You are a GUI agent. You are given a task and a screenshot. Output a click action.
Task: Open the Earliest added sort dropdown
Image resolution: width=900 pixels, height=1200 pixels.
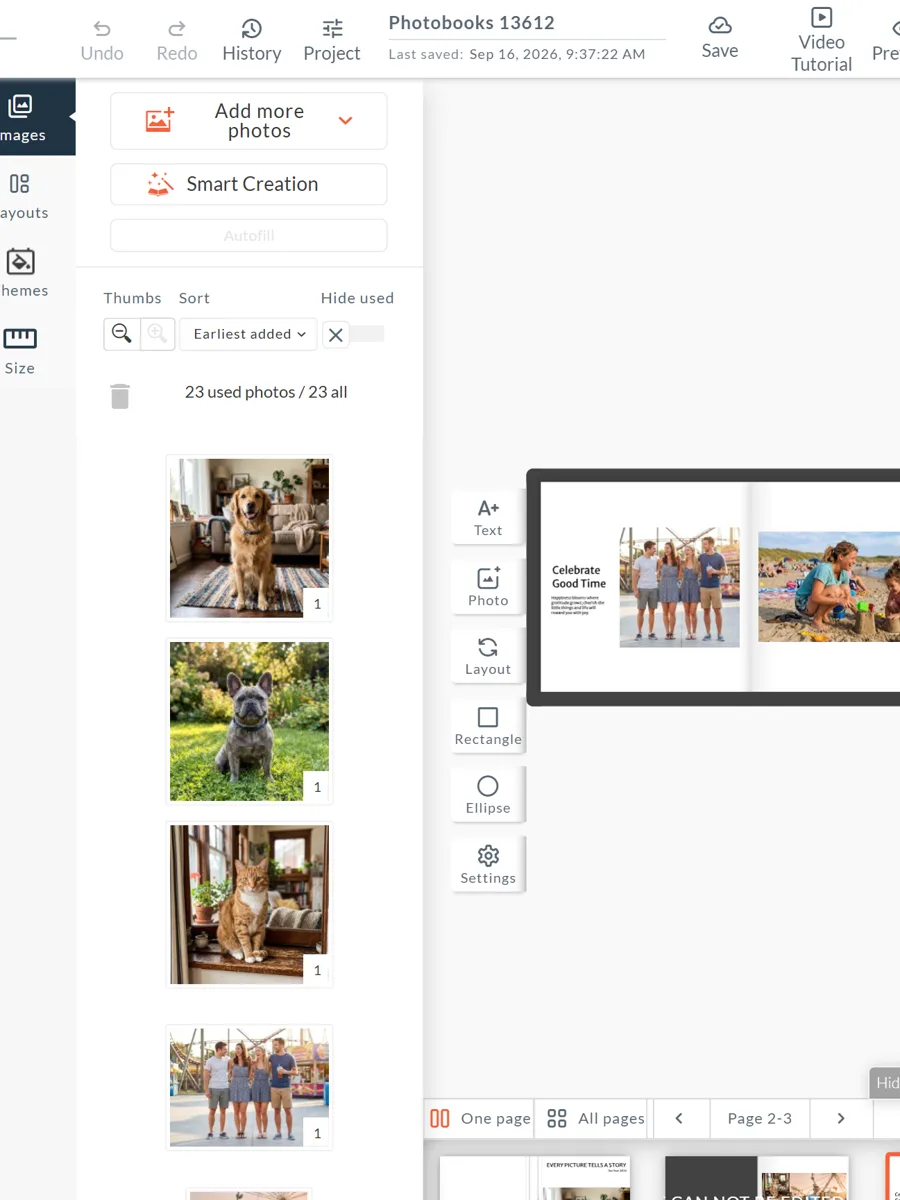click(249, 334)
